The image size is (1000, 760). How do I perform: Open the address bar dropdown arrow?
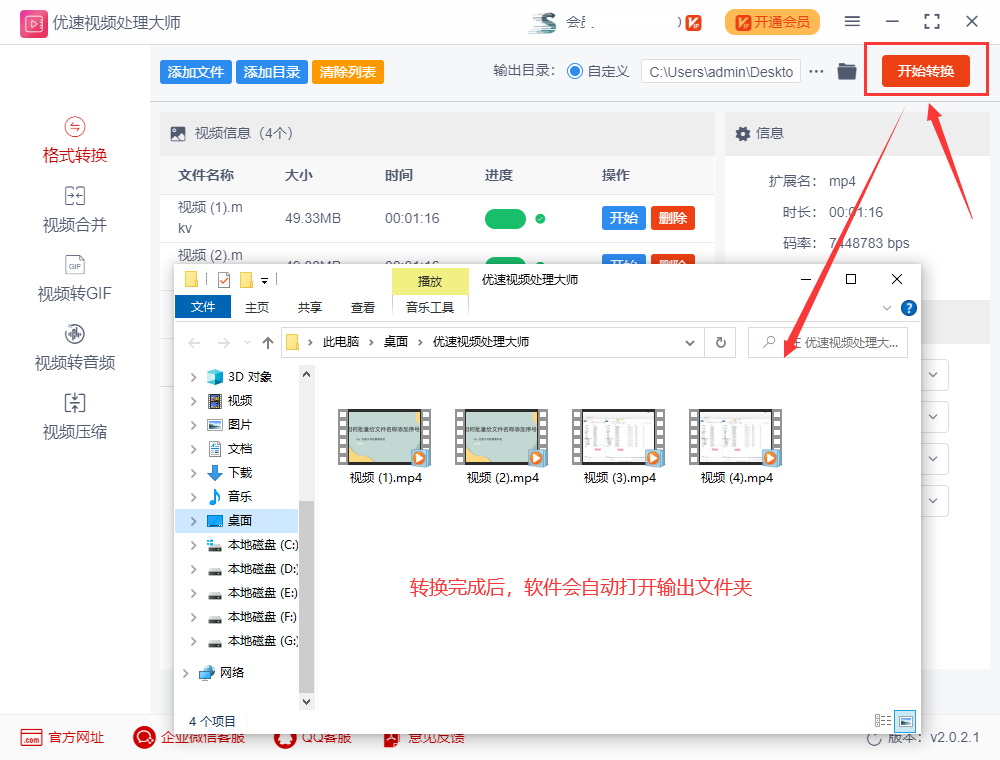pos(690,342)
